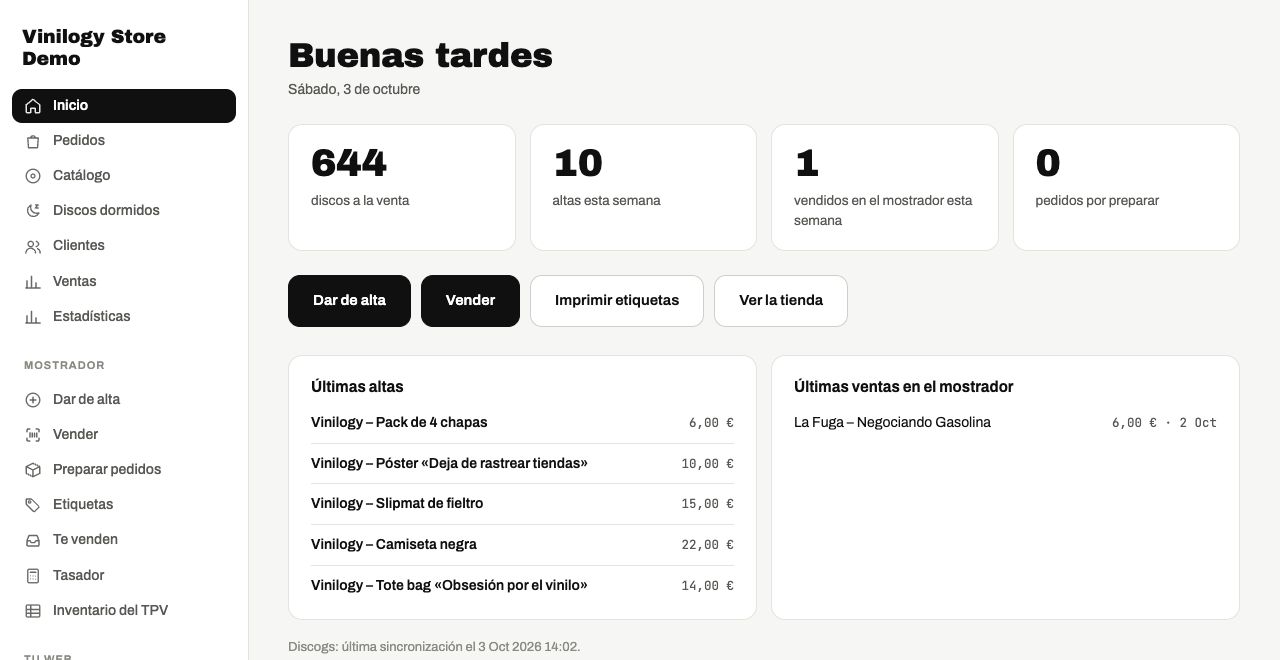This screenshot has width=1280, height=660.
Task: Open the Pedidos section
Action: (x=124, y=141)
